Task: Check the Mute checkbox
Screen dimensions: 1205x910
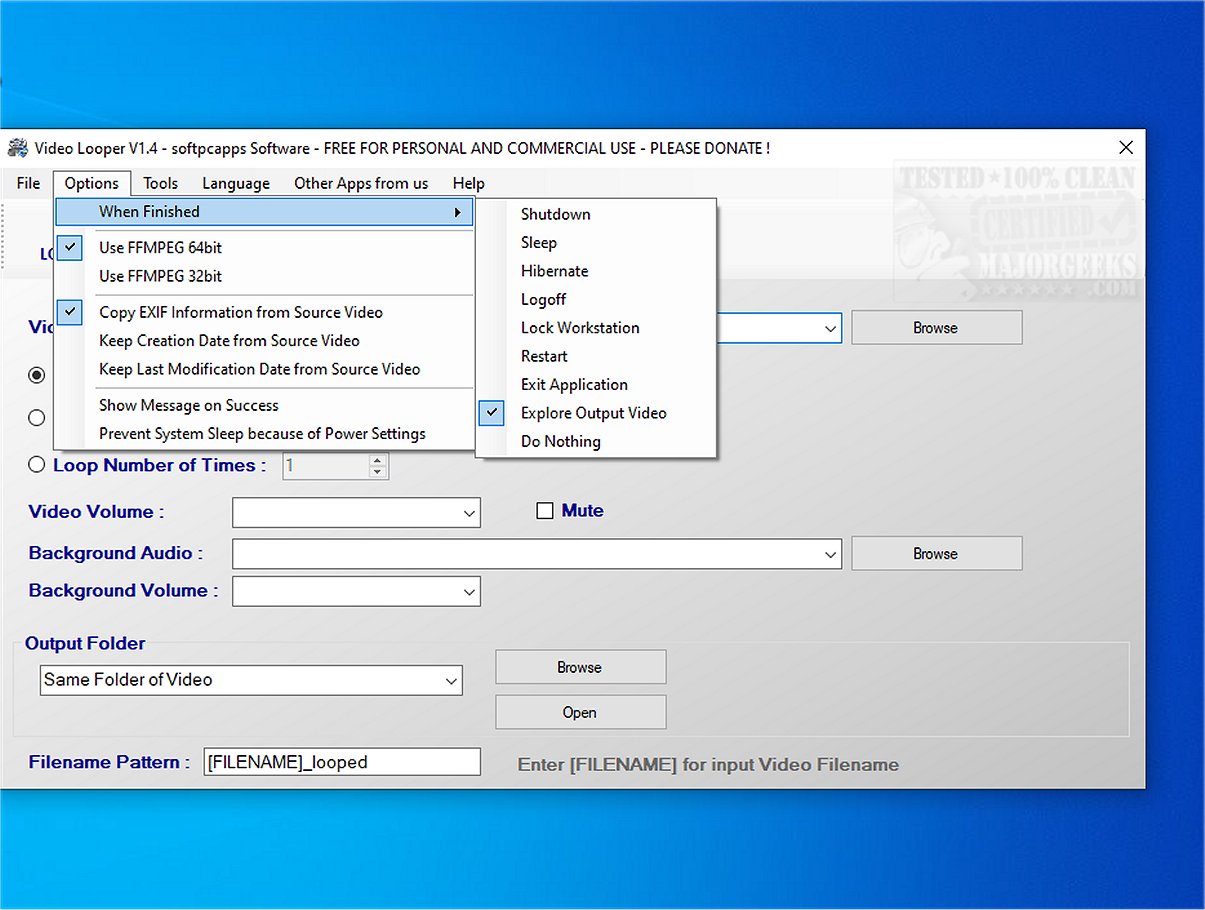Action: 545,511
